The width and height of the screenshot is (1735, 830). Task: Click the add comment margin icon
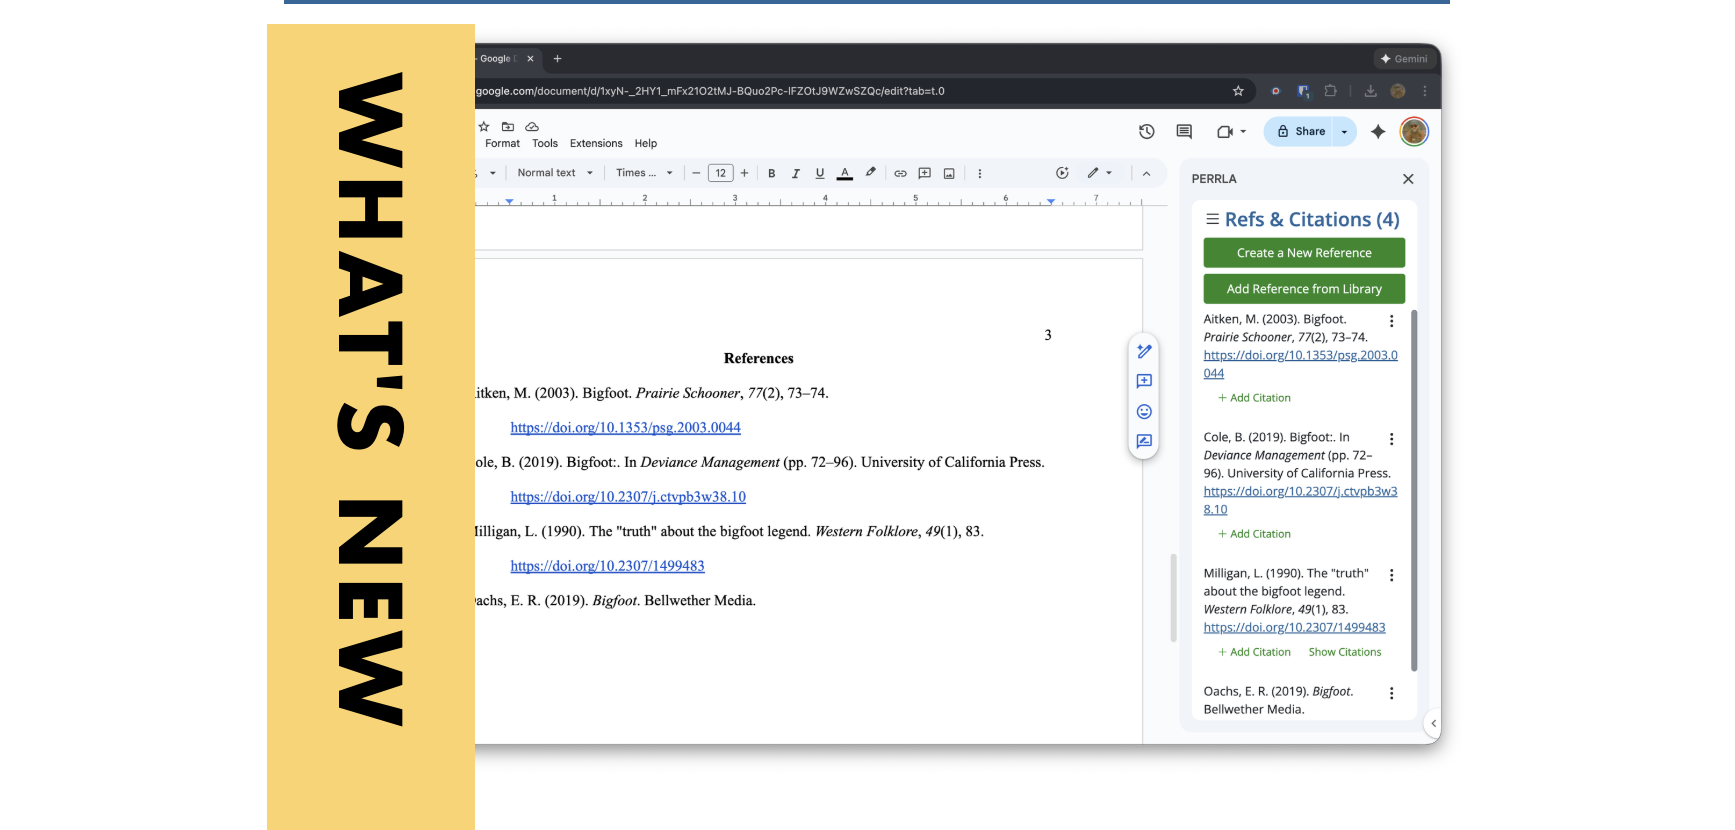coord(1144,381)
